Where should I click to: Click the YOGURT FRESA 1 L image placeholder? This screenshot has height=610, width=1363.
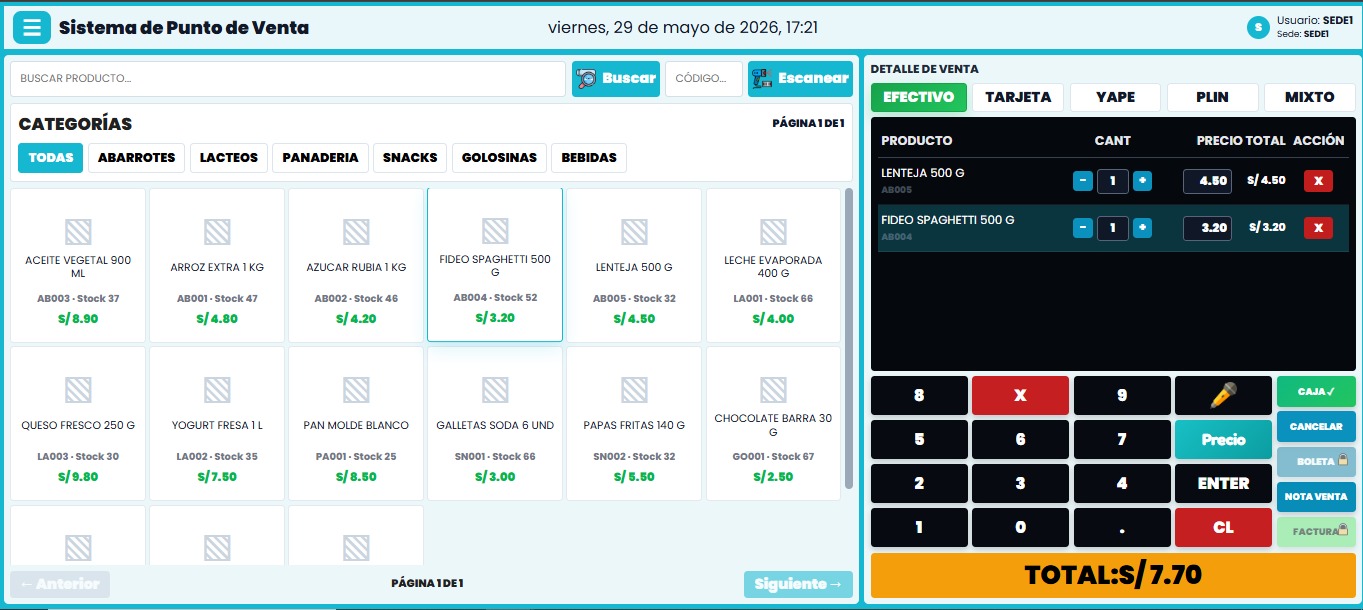point(217,390)
